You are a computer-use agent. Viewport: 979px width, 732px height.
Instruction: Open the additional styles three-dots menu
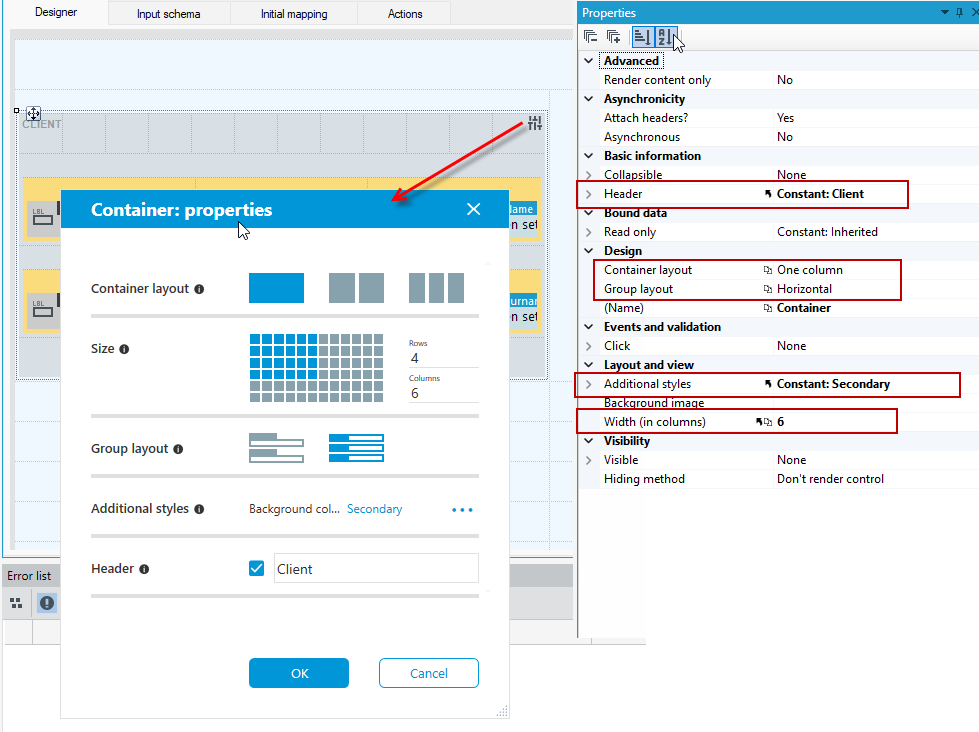coord(462,510)
